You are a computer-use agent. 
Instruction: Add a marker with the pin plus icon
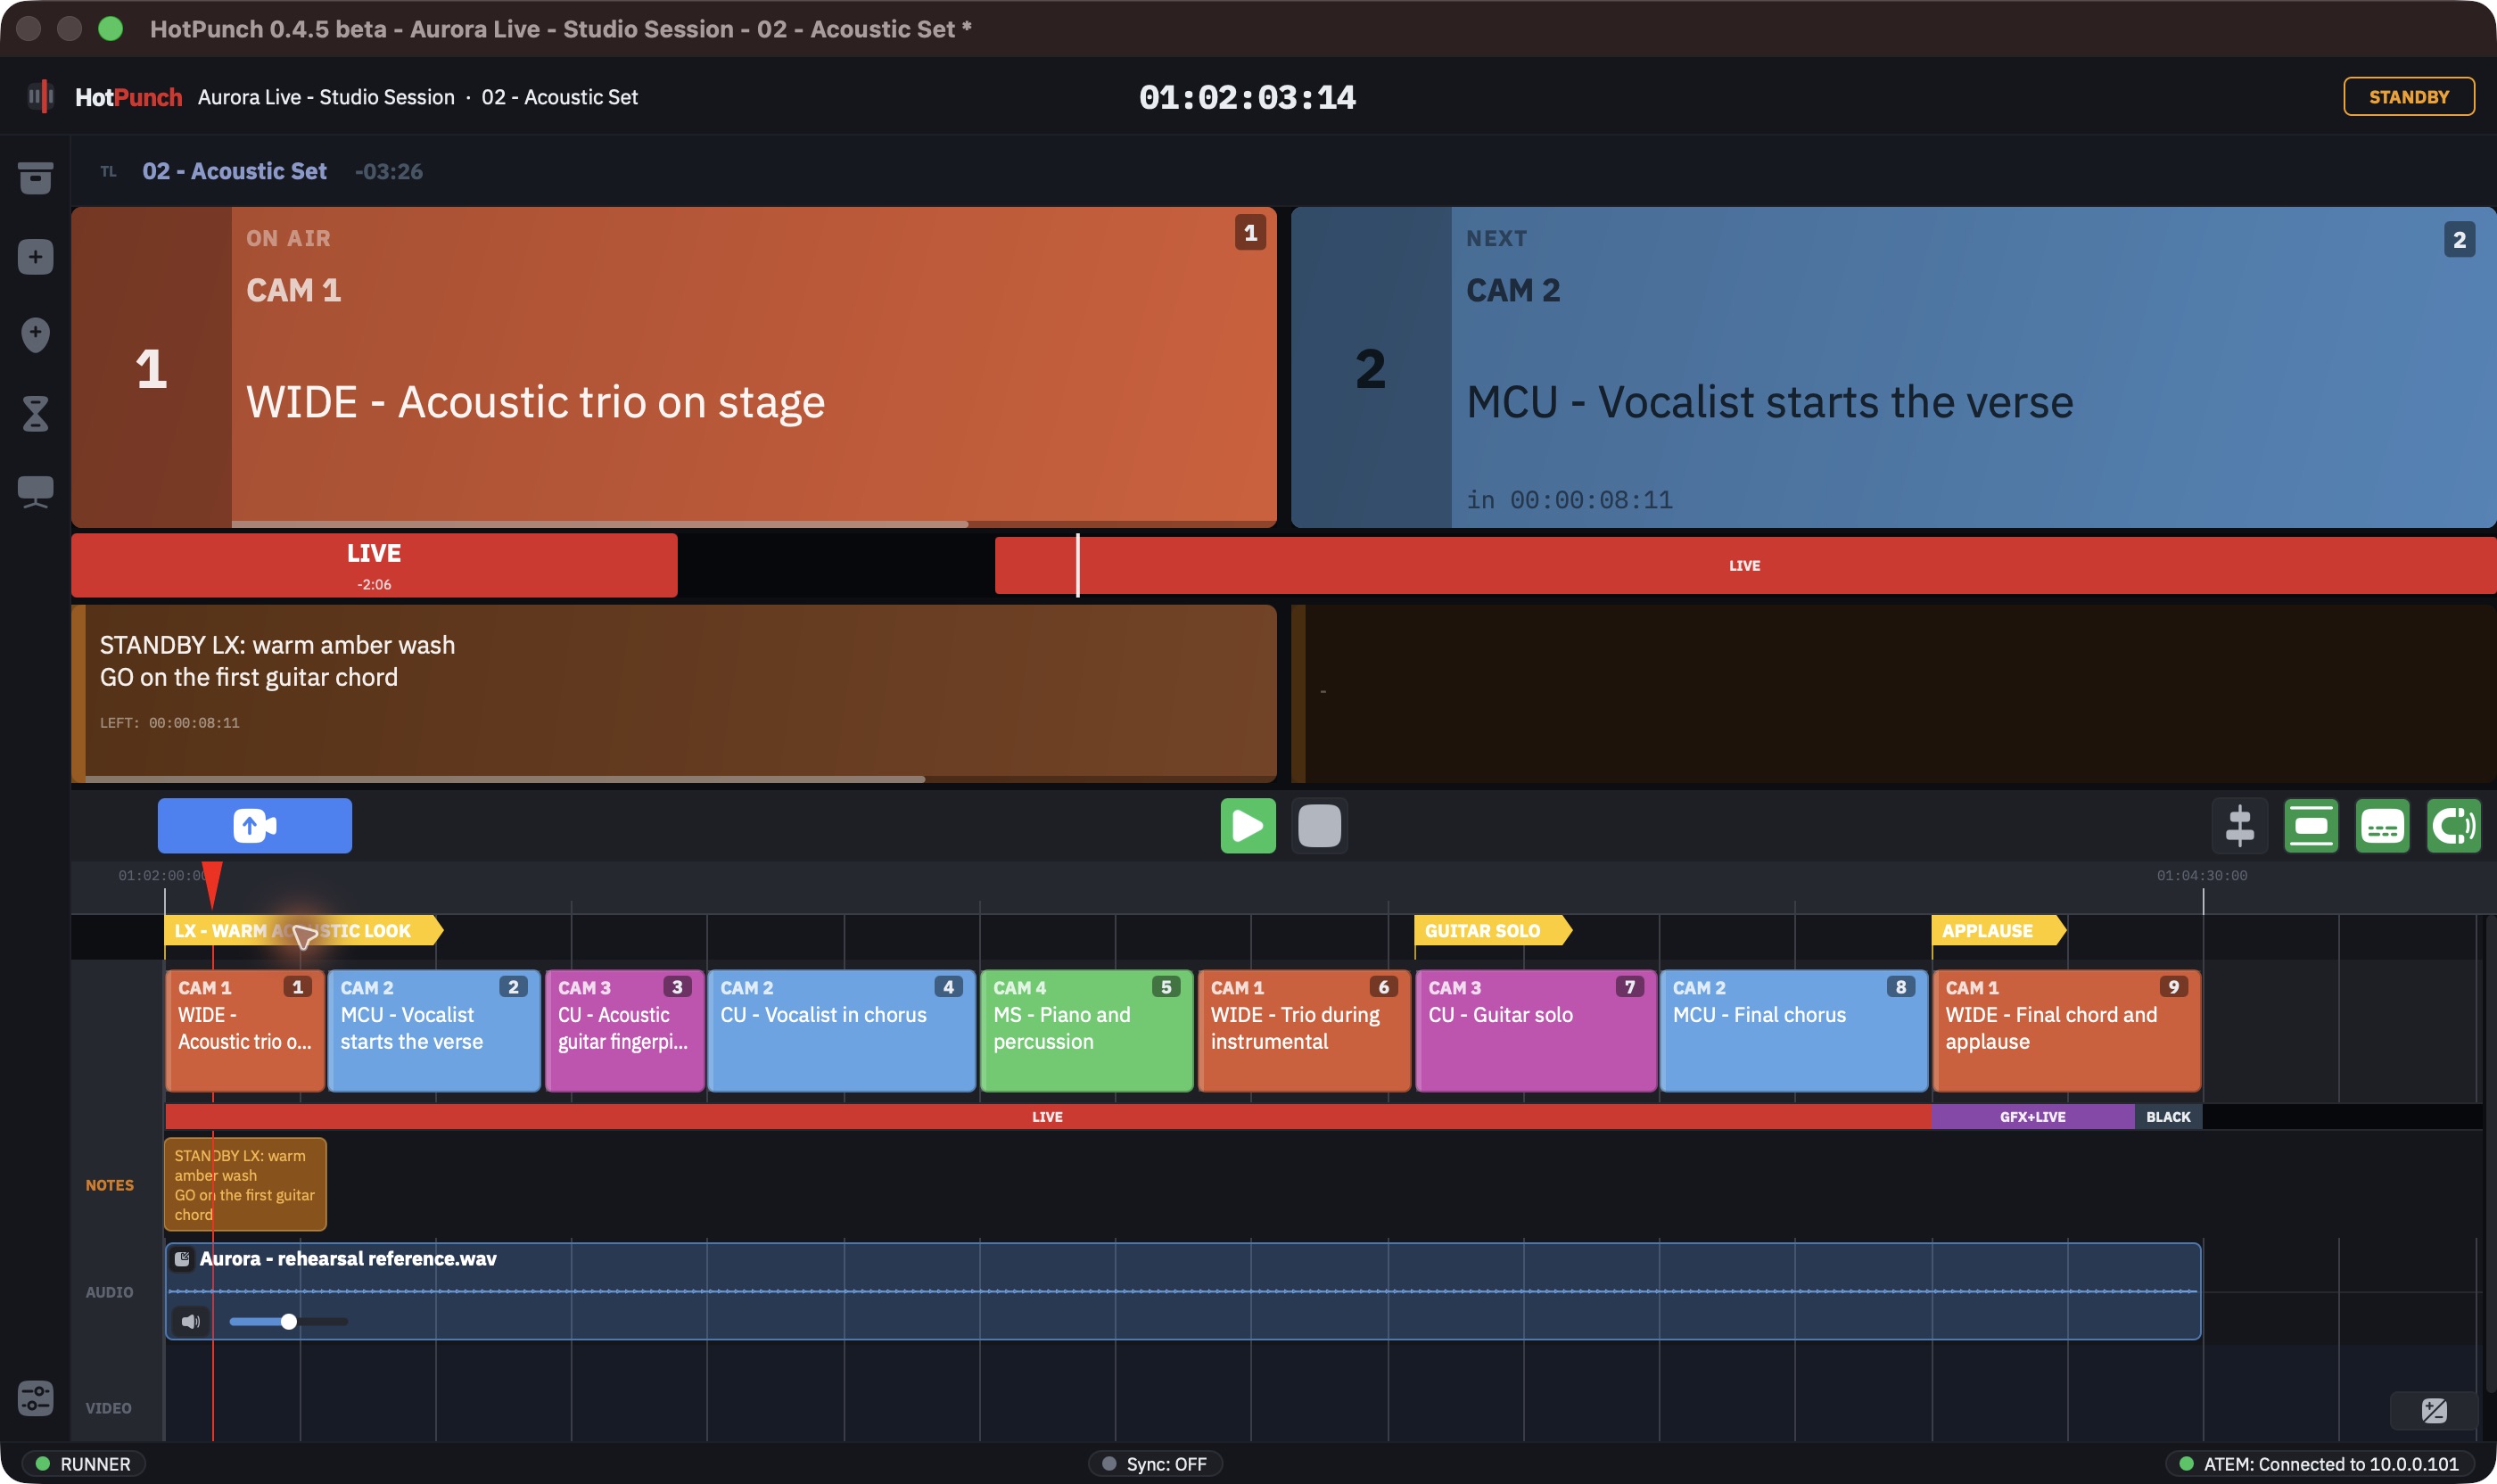pyautogui.click(x=35, y=335)
